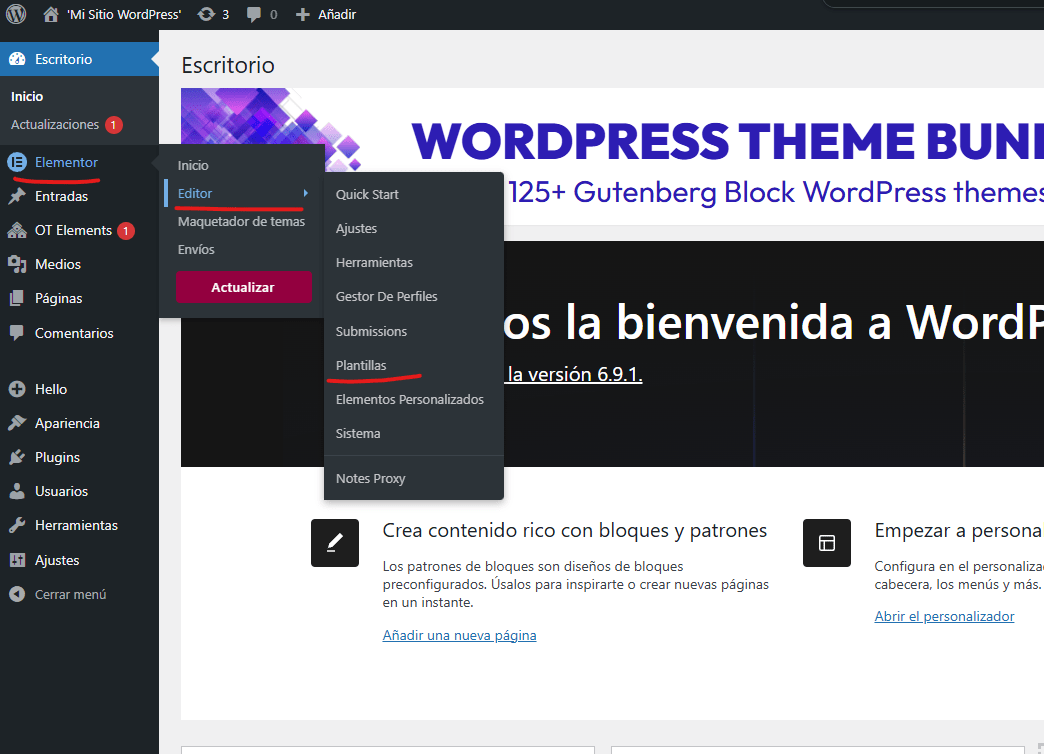1044x754 pixels.
Task: Open Apariencia menu in sidebar
Action: point(67,423)
